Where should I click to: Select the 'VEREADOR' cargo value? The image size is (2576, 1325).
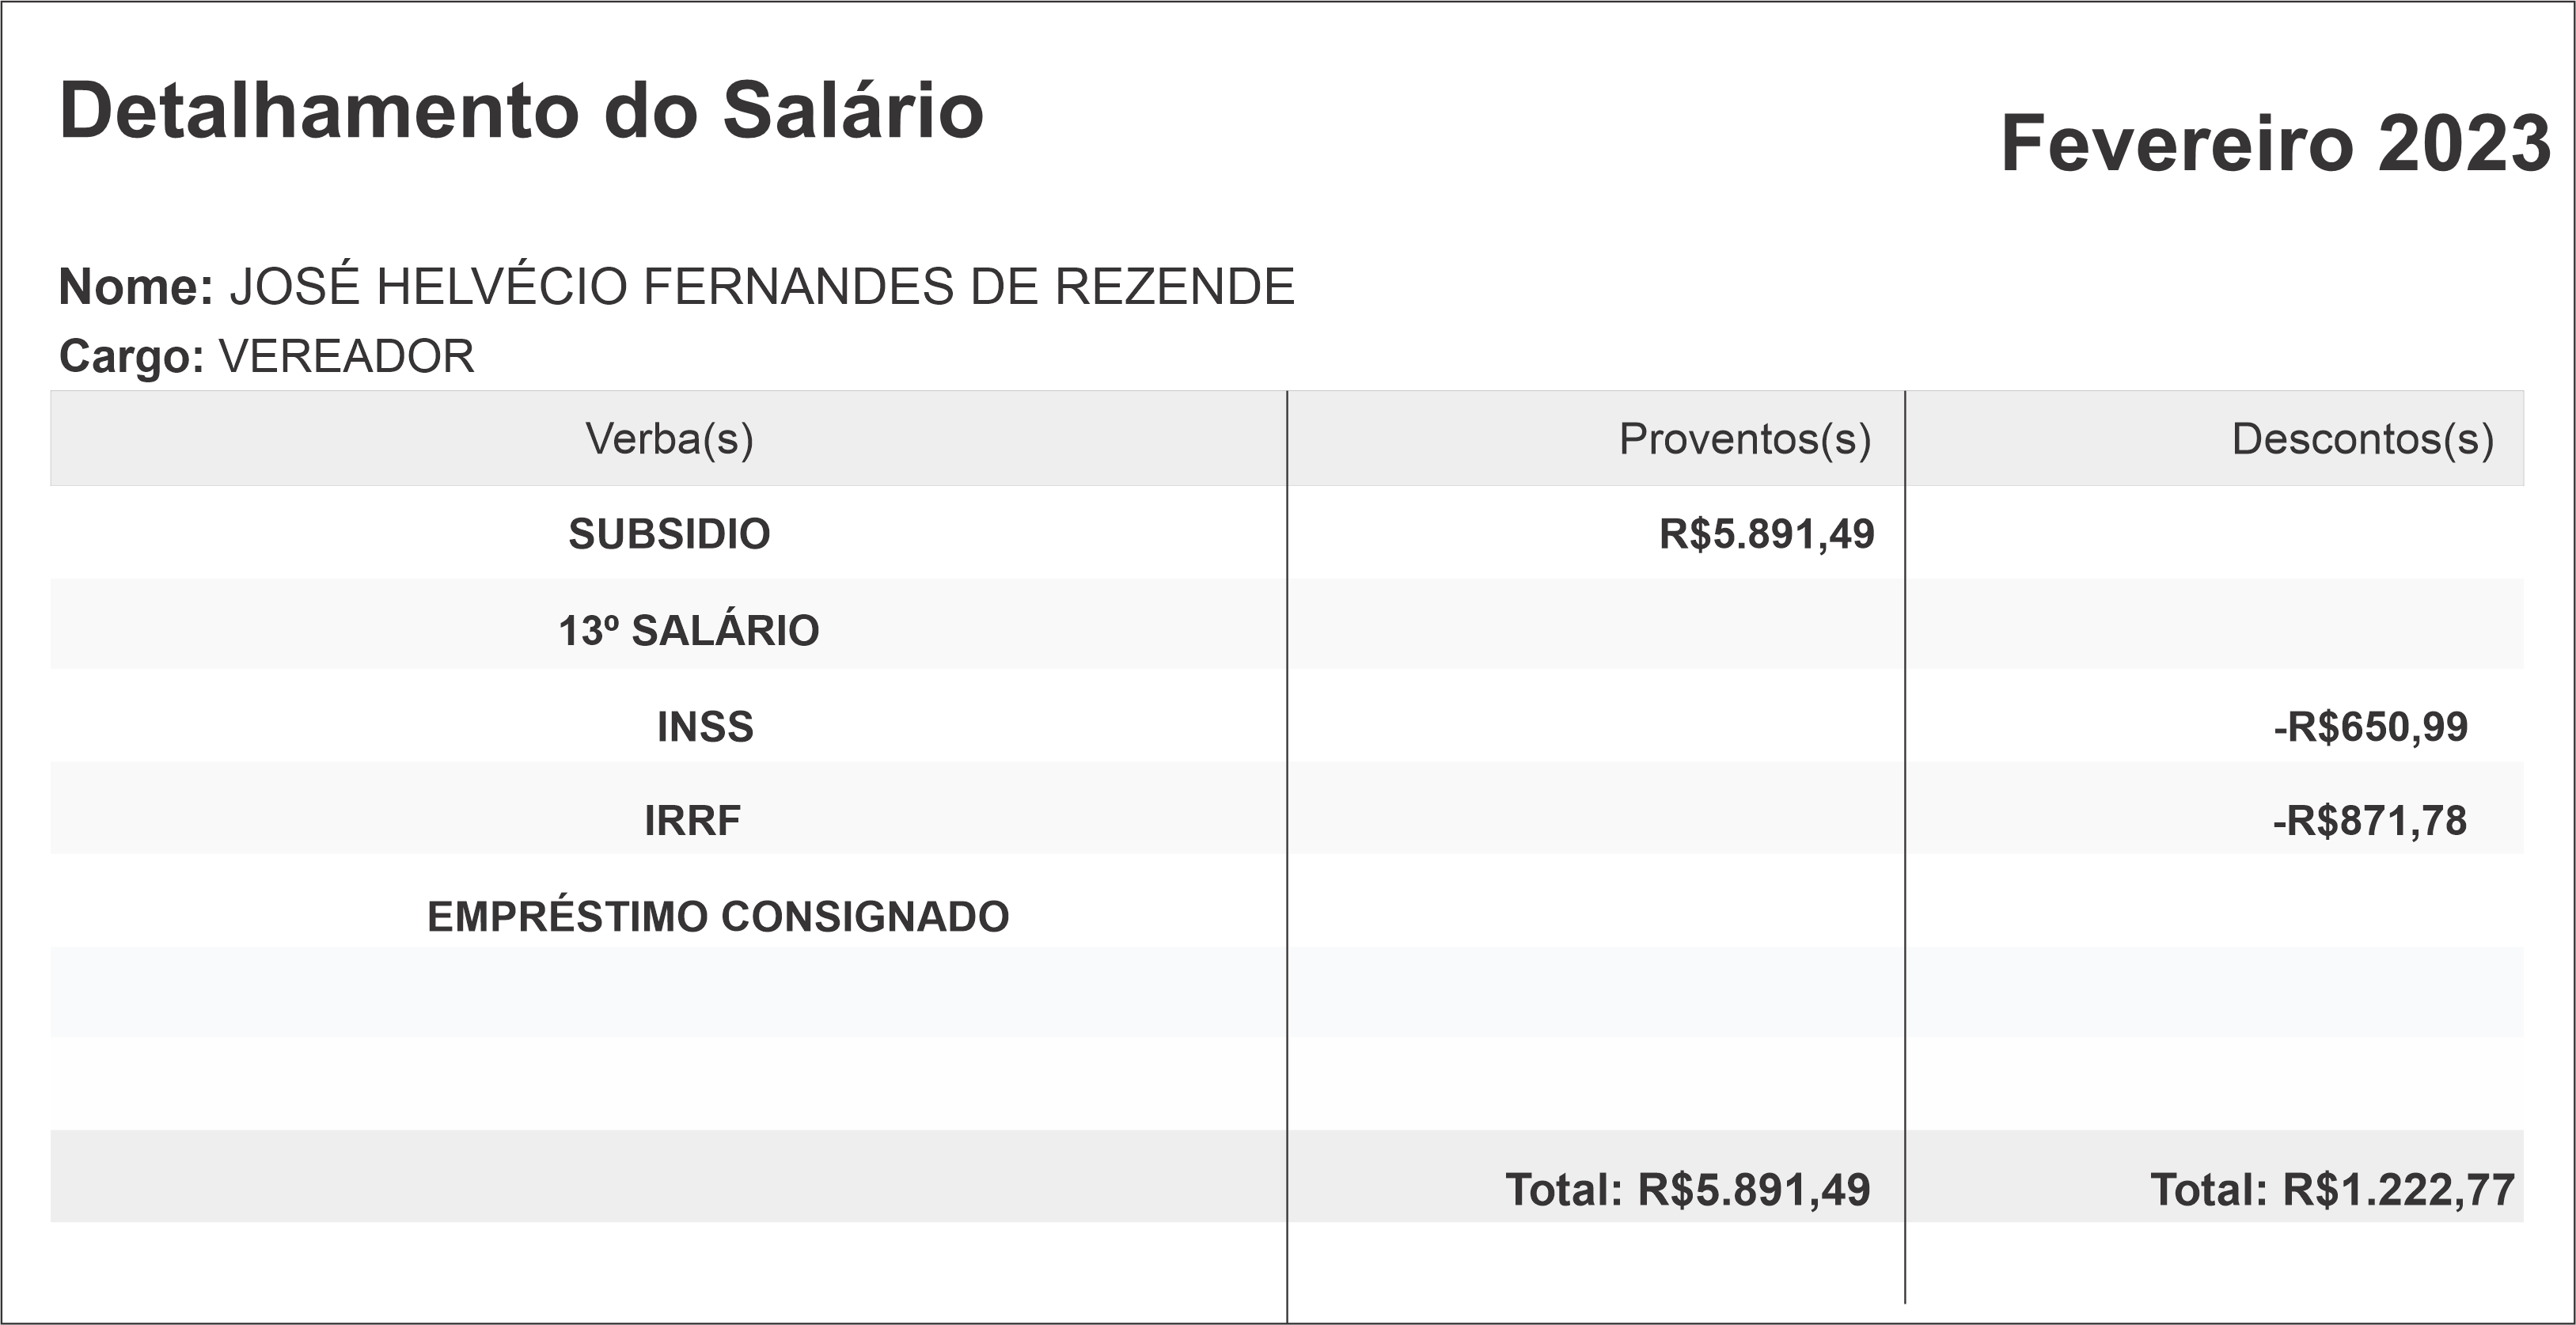(x=346, y=356)
